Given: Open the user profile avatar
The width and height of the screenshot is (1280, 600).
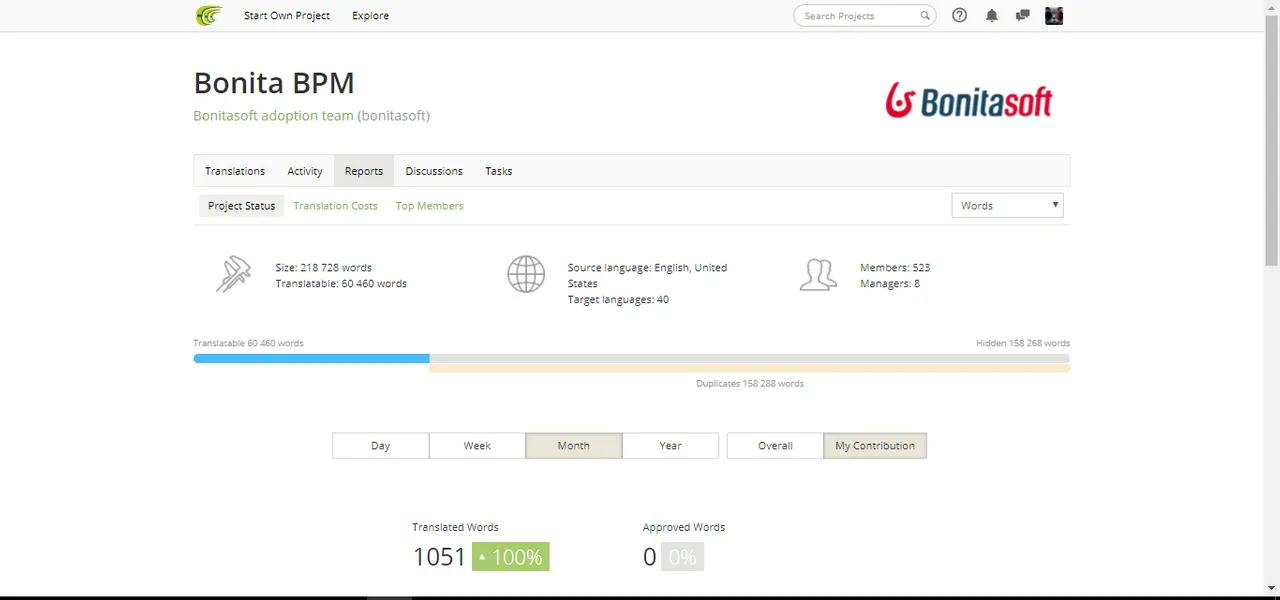Looking at the screenshot, I should 1054,15.
